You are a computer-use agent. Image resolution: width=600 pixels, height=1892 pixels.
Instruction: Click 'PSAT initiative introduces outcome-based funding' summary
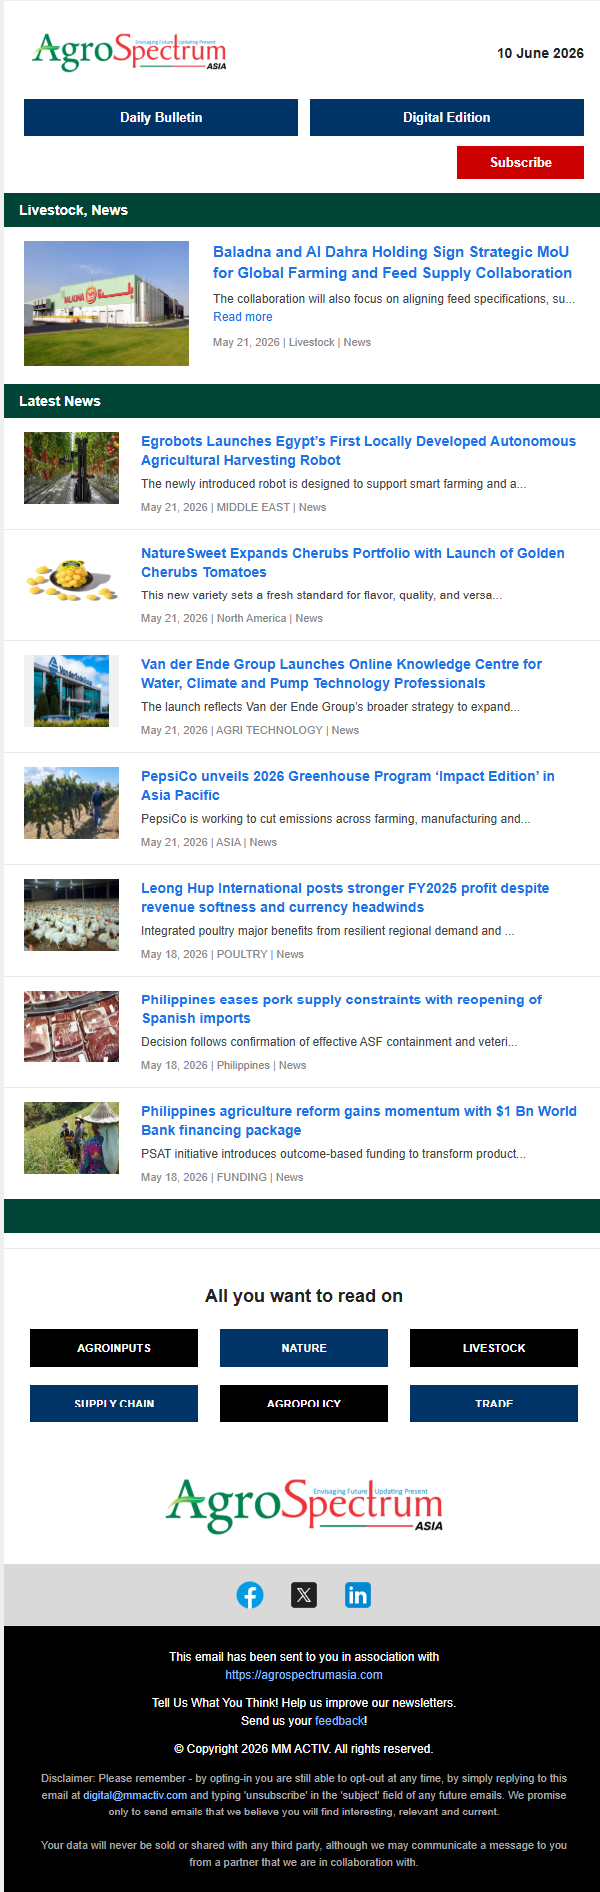point(333,1154)
